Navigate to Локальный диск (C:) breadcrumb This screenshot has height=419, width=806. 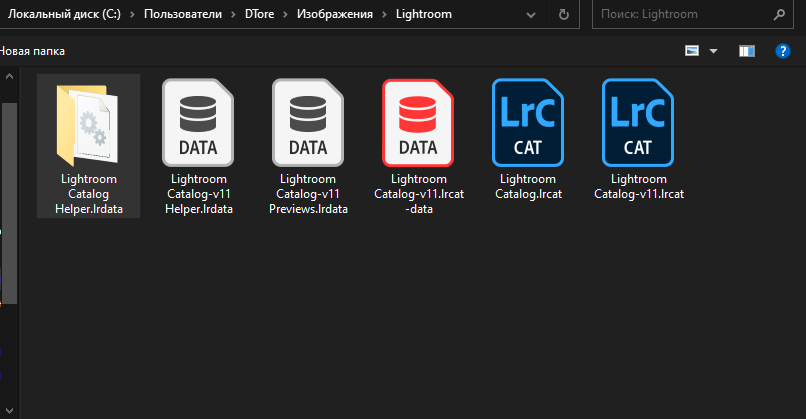point(64,15)
